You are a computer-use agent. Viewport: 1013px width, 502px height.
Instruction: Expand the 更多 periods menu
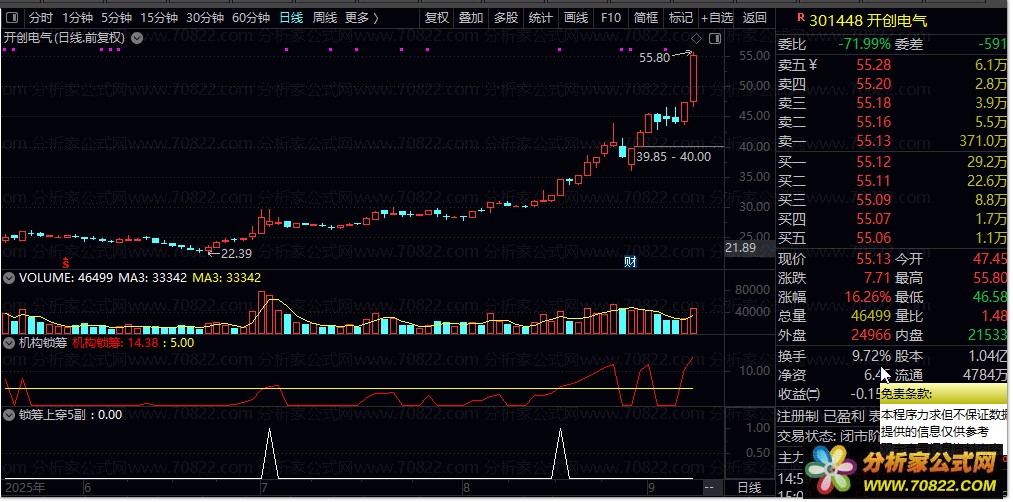[362, 17]
